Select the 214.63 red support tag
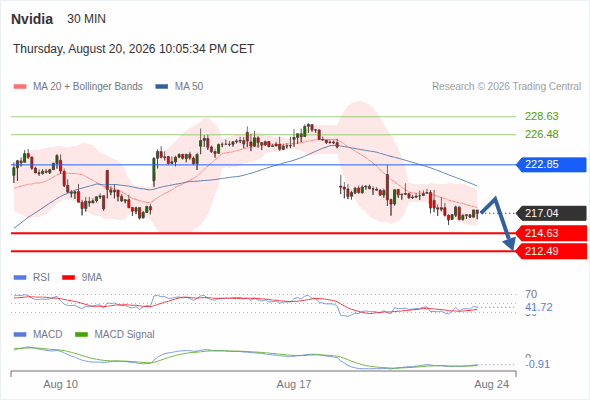This screenshot has height=400, width=590. (x=551, y=233)
